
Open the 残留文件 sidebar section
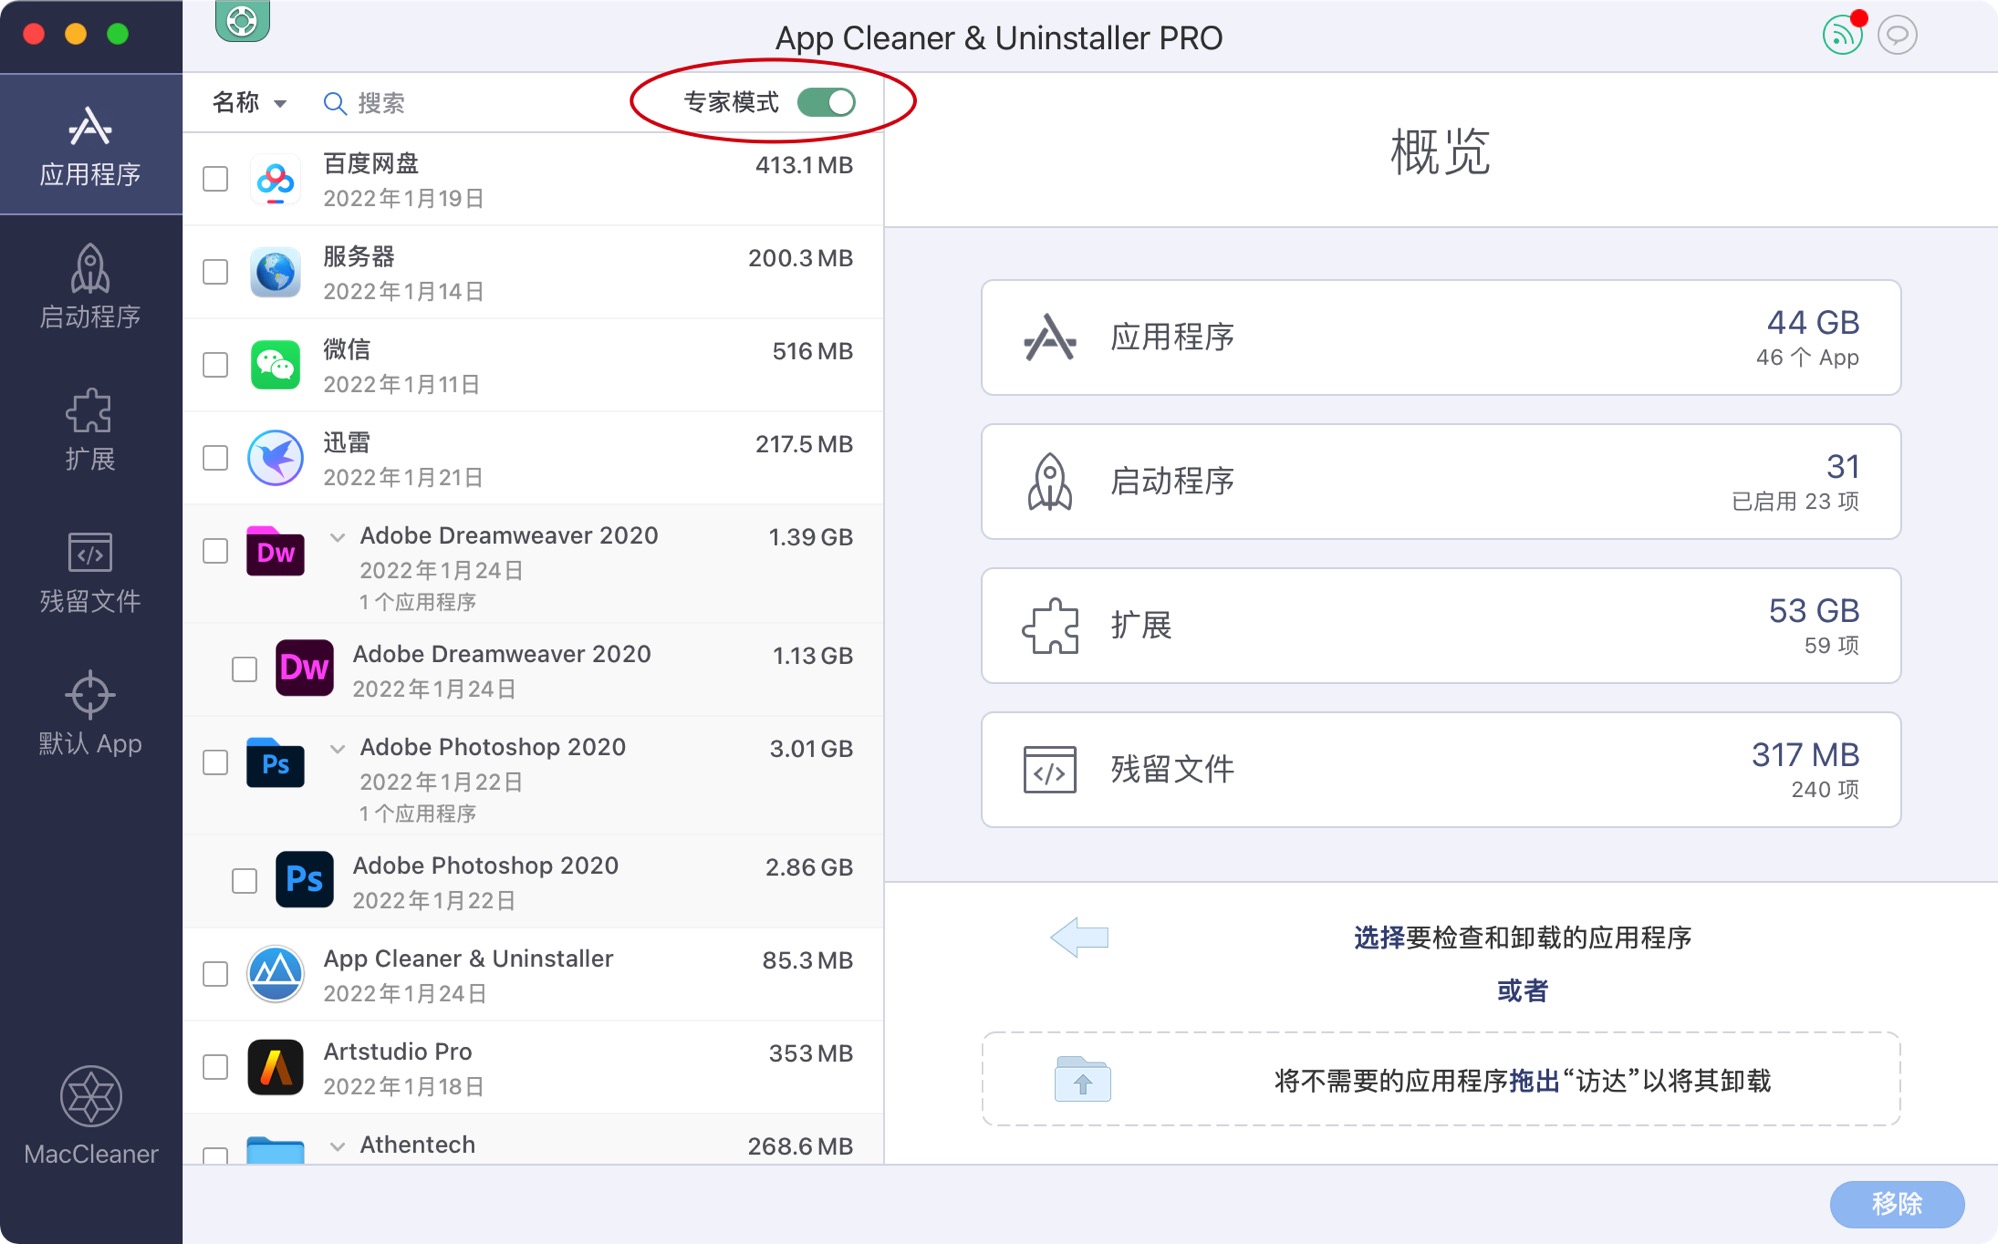[91, 572]
